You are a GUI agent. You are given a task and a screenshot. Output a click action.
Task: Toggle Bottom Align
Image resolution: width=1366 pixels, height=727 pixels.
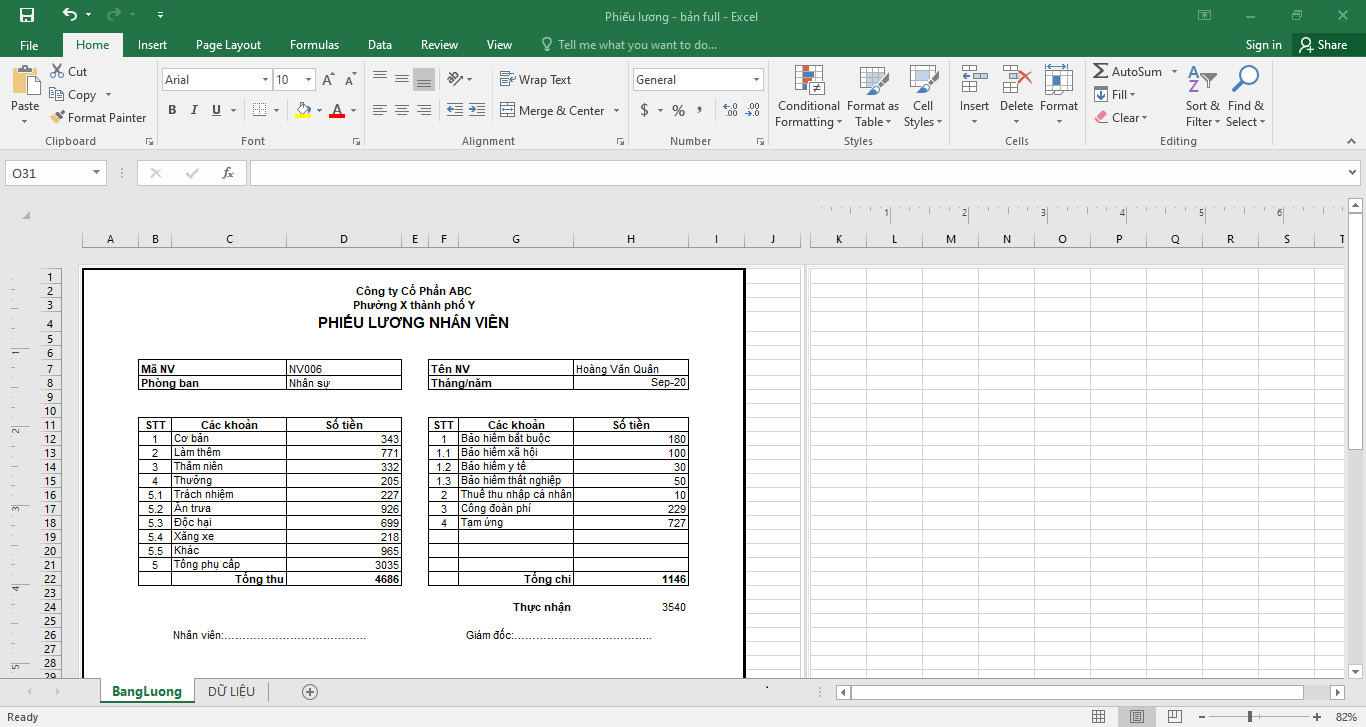click(x=424, y=79)
